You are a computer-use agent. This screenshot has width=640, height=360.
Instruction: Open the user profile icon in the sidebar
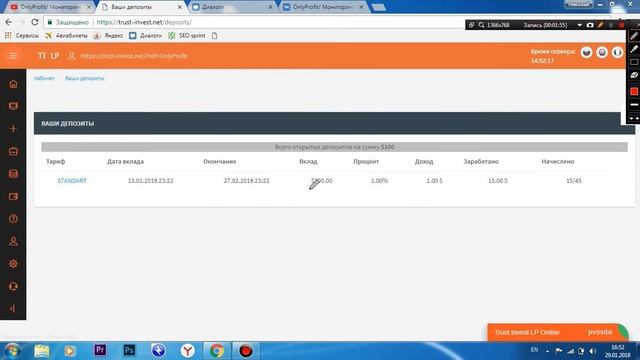(13, 241)
